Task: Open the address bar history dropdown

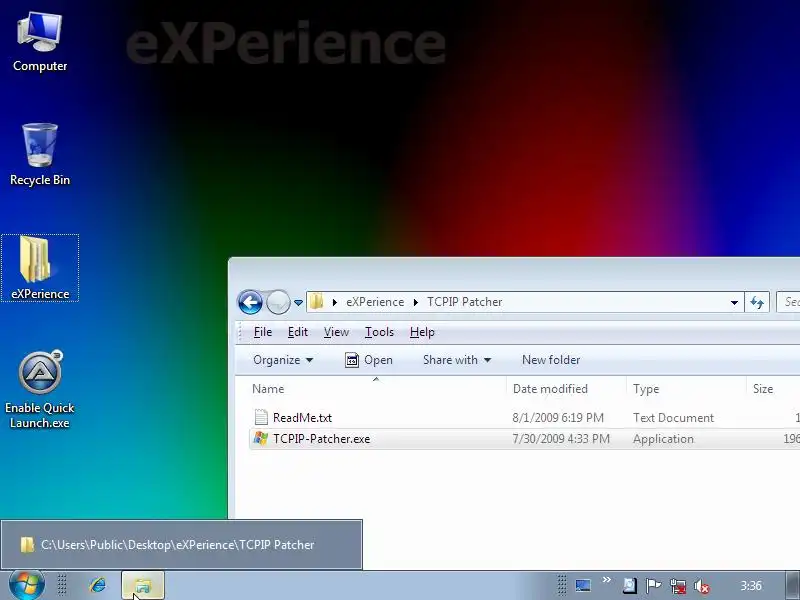Action: 734,302
